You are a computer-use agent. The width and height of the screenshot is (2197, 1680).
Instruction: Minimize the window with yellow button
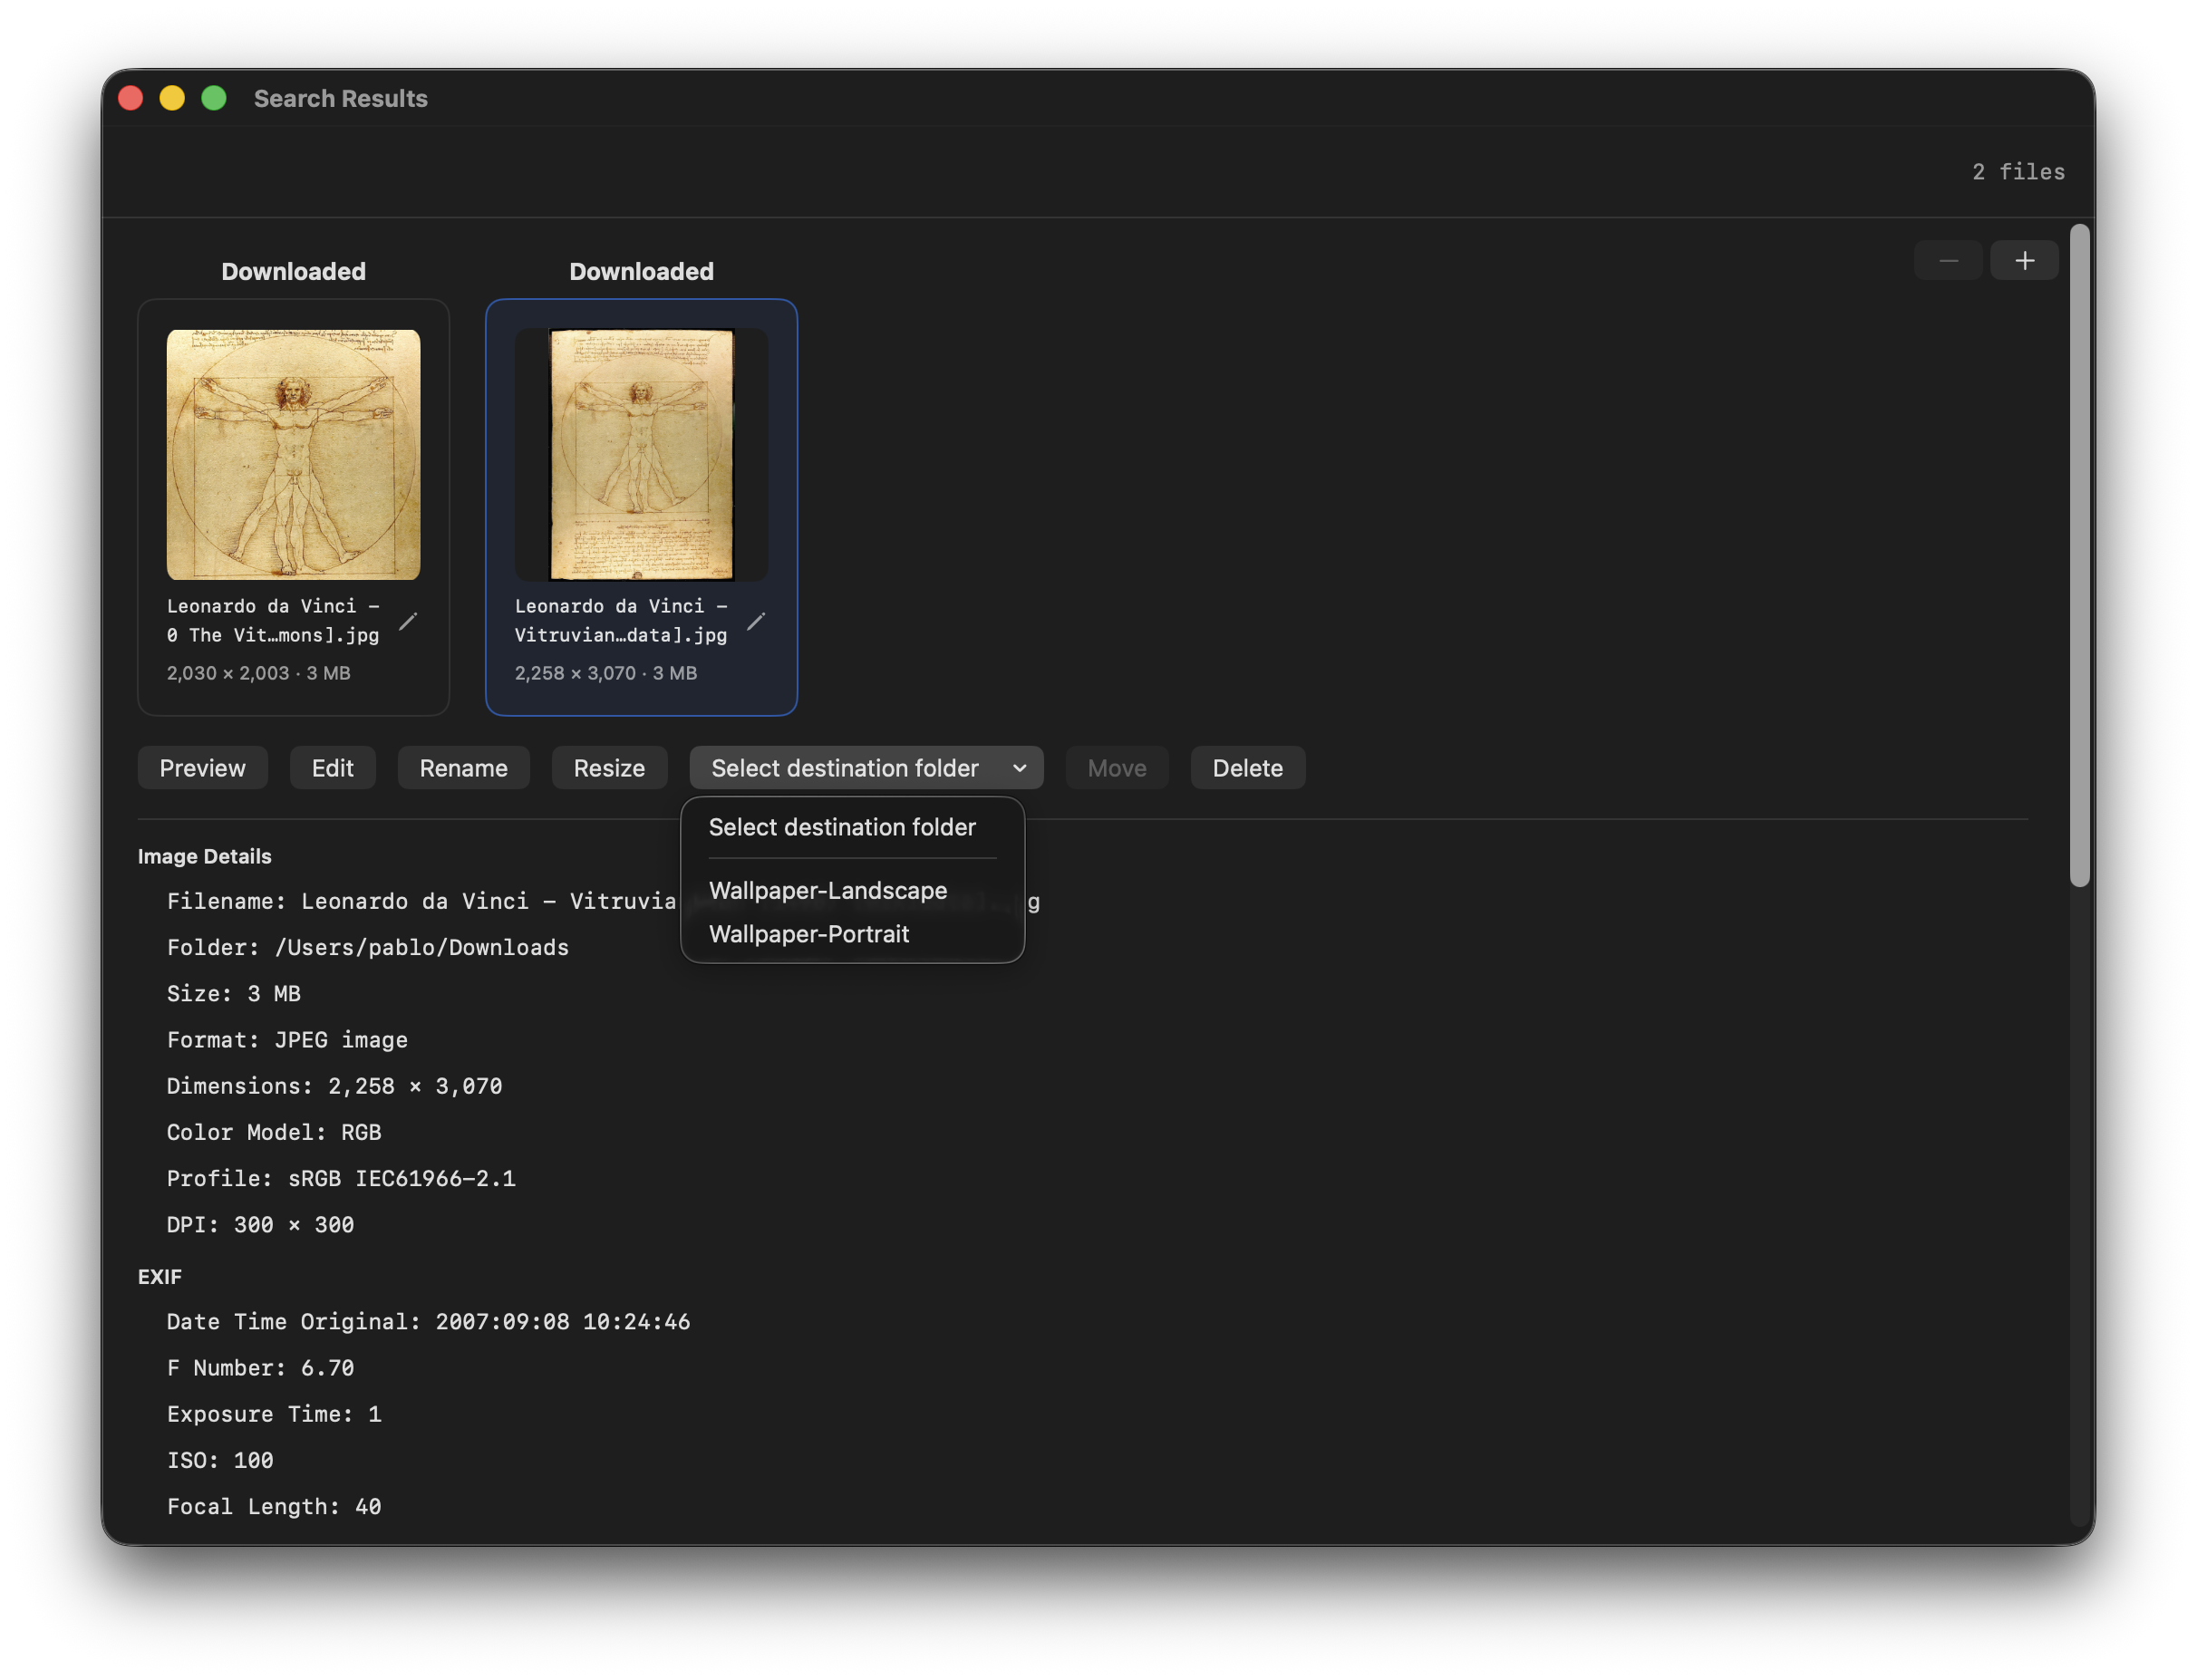coord(172,98)
